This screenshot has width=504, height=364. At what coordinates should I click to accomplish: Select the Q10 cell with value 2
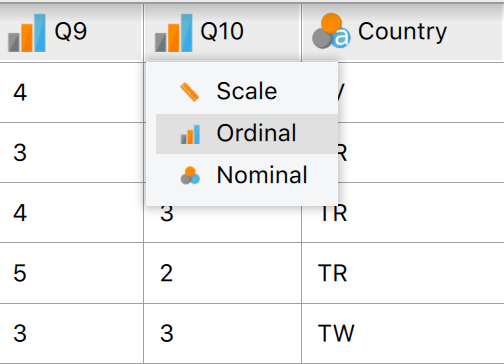click(x=222, y=273)
